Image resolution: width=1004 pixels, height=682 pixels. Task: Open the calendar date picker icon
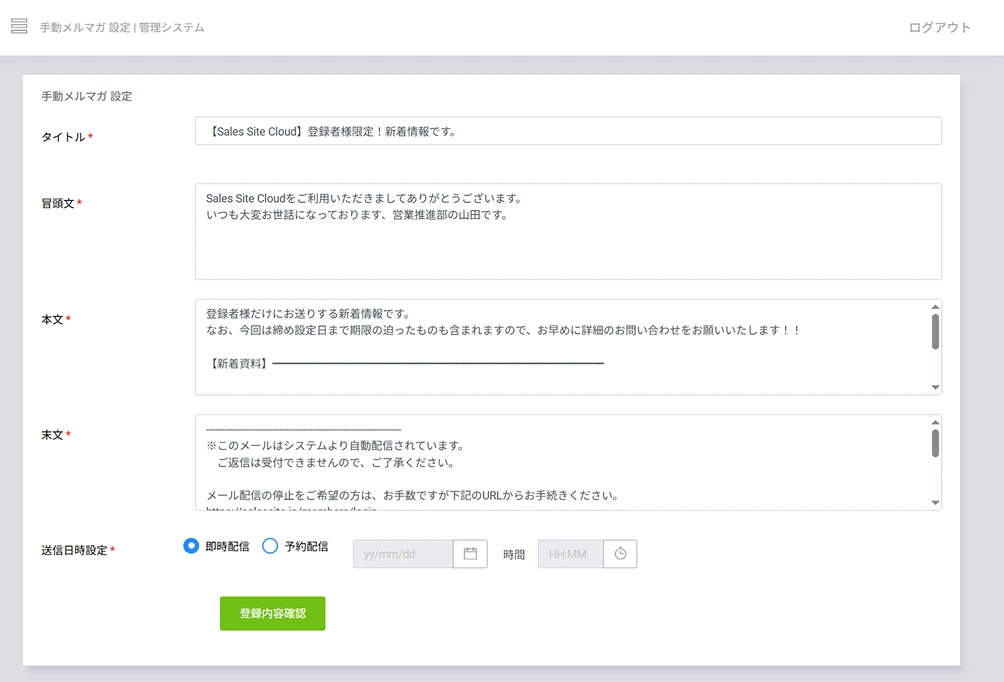[x=470, y=554]
